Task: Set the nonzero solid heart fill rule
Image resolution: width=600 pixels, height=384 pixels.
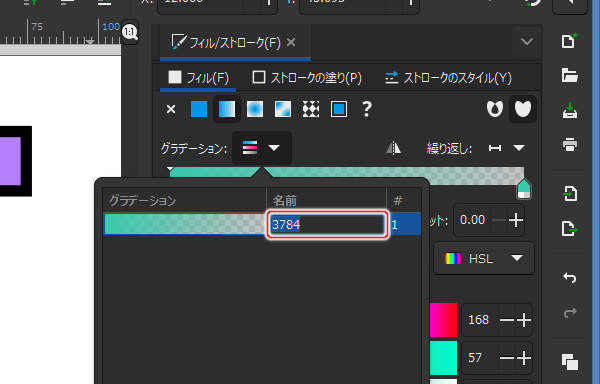Action: click(x=523, y=109)
